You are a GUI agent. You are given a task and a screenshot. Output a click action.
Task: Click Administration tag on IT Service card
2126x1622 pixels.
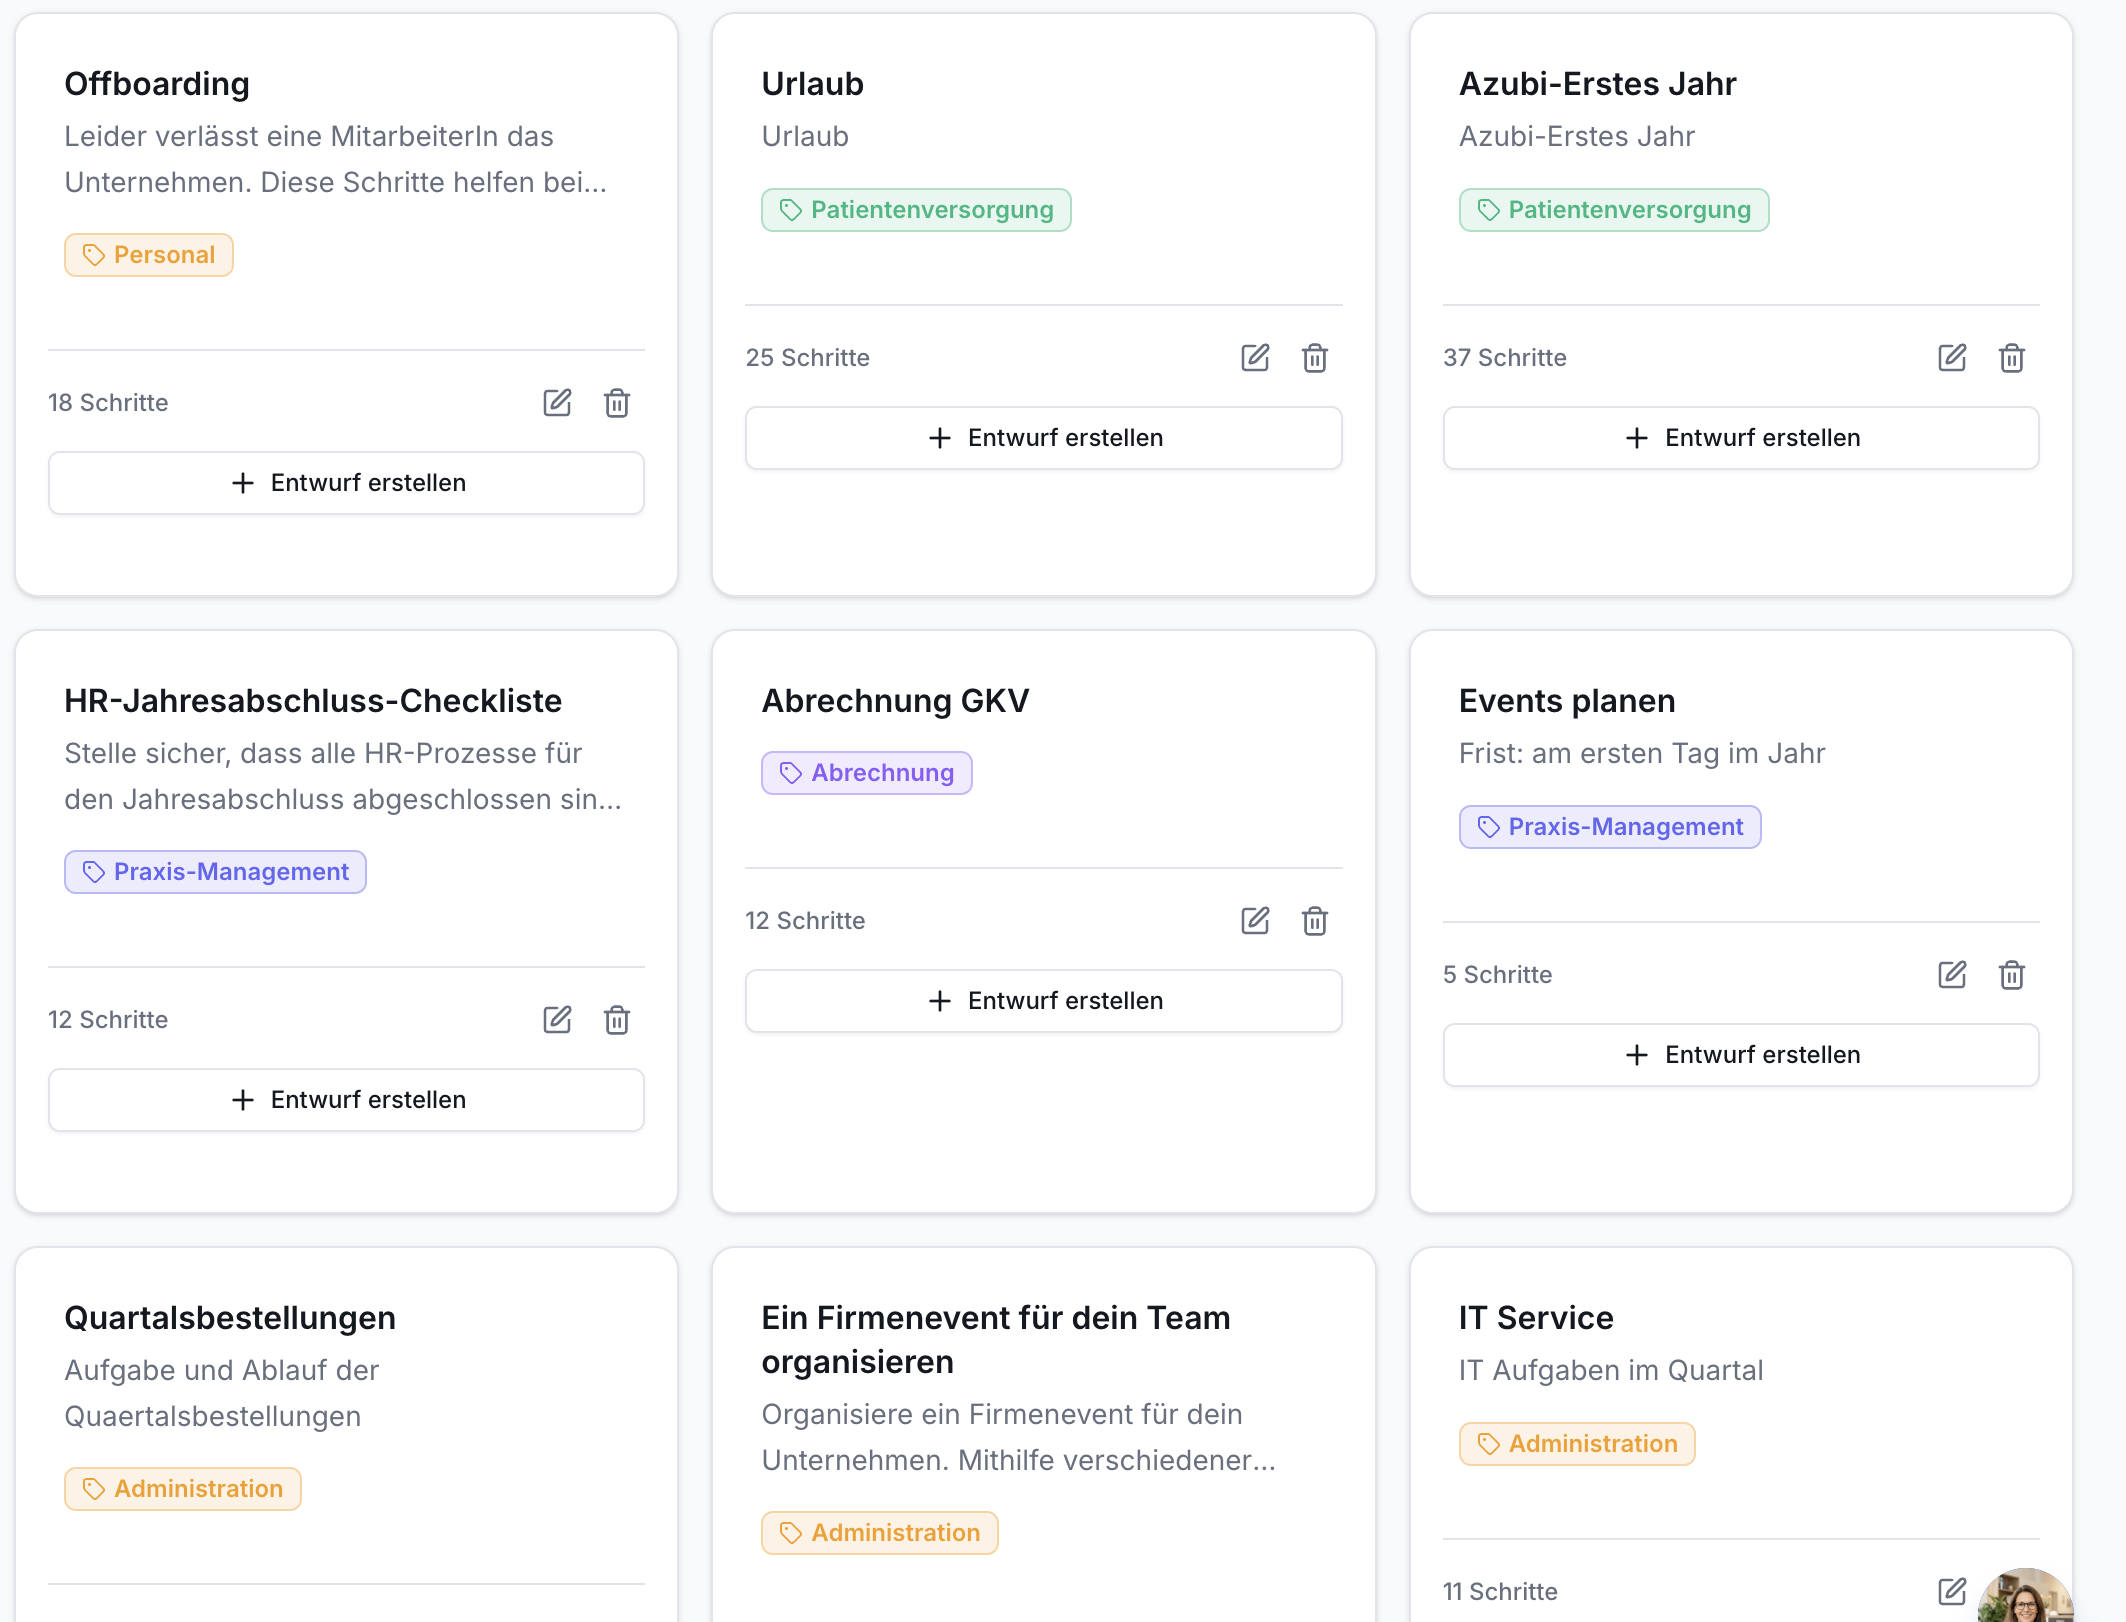coord(1577,1444)
